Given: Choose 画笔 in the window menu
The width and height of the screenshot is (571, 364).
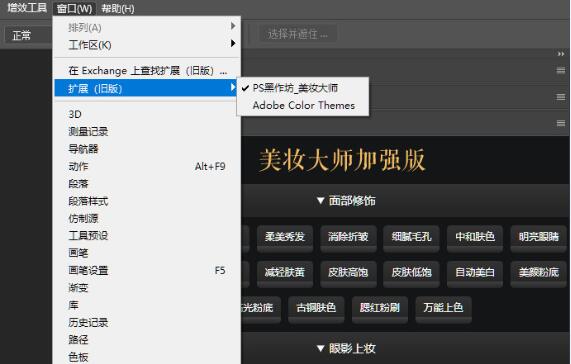Looking at the screenshot, I should pyautogui.click(x=147, y=253).
